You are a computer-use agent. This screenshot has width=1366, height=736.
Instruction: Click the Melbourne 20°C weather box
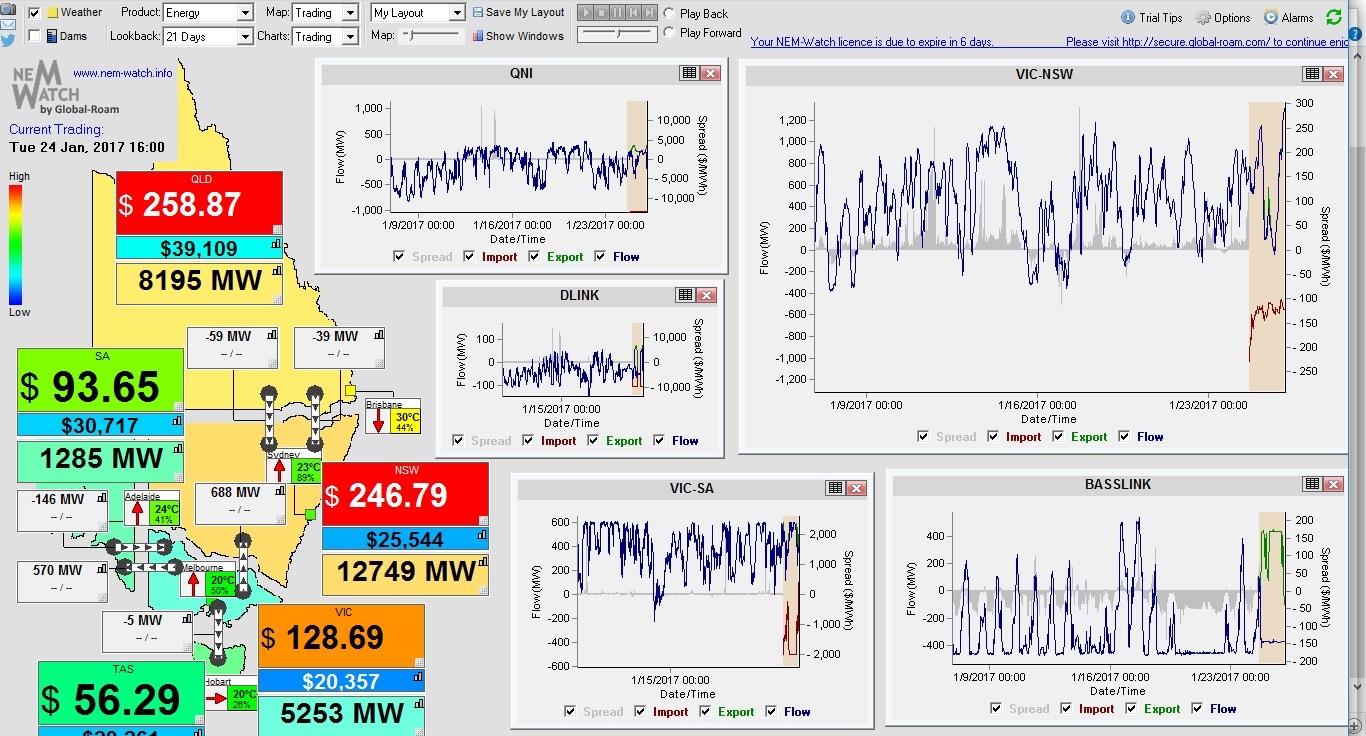pos(208,580)
